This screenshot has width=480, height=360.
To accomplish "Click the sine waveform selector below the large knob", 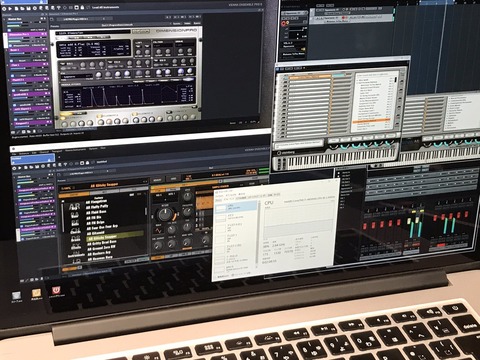I will pos(158,231).
